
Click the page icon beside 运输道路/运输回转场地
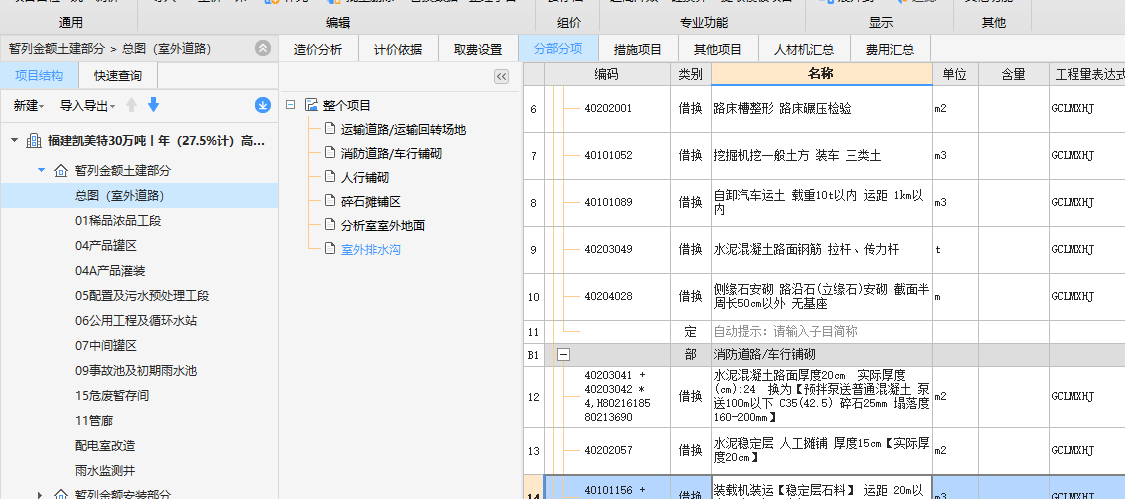[329, 129]
